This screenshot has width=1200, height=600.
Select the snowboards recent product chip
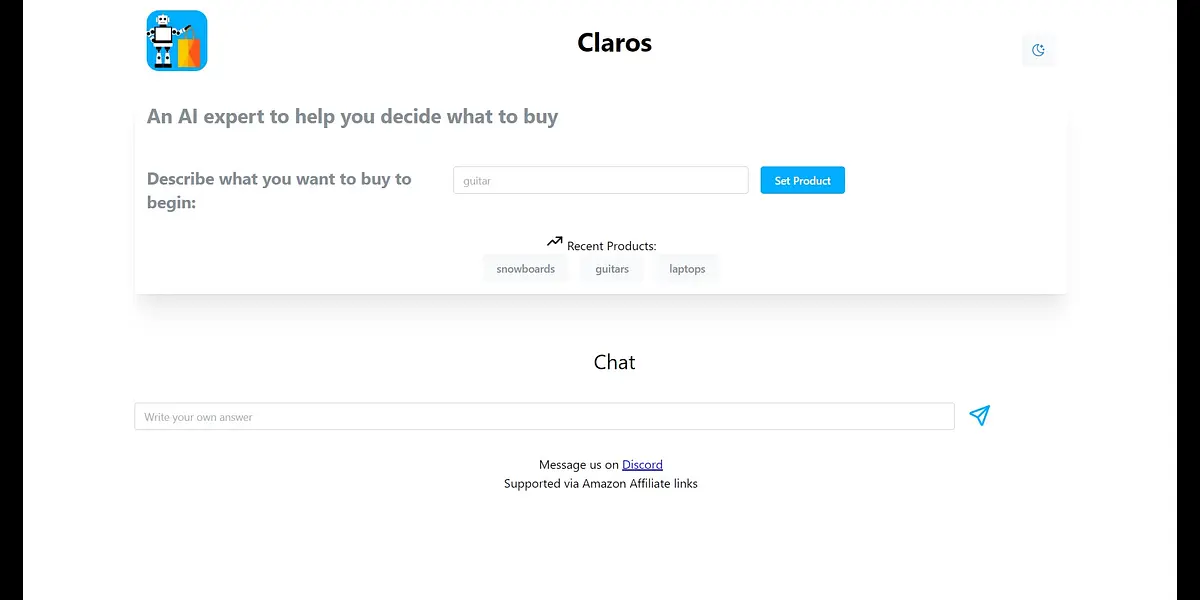click(525, 269)
